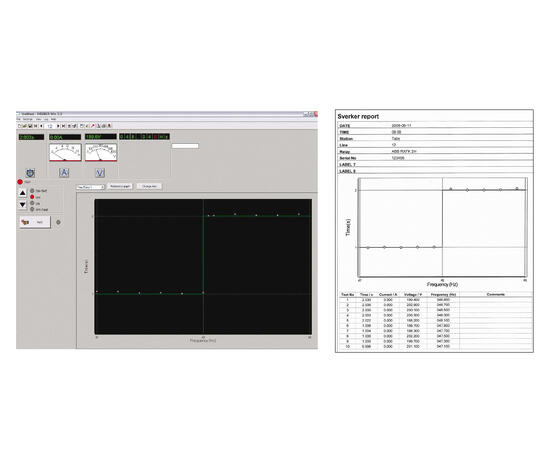Click the Serial No row in the report
Viewport: 550px width, 450px height.
[435, 158]
